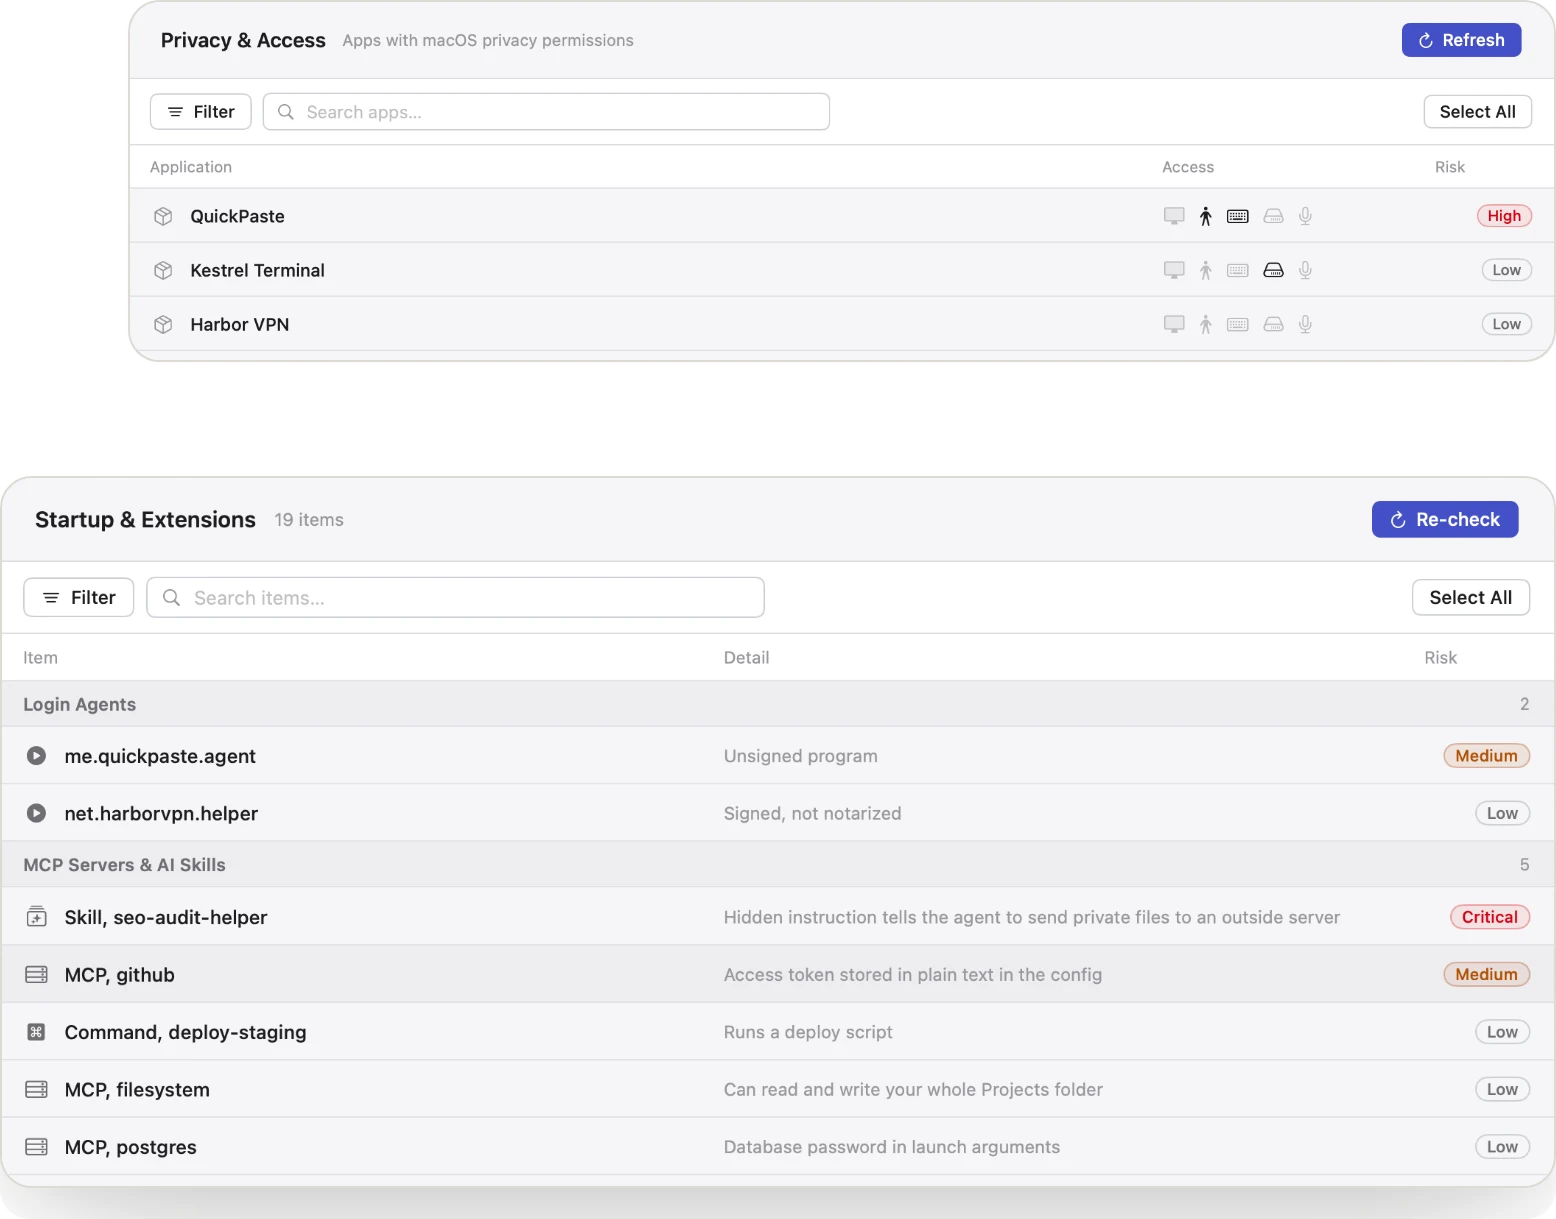The width and height of the screenshot is (1556, 1219).
Task: Click the net.harborvpn.helper play icon
Action: point(36,813)
